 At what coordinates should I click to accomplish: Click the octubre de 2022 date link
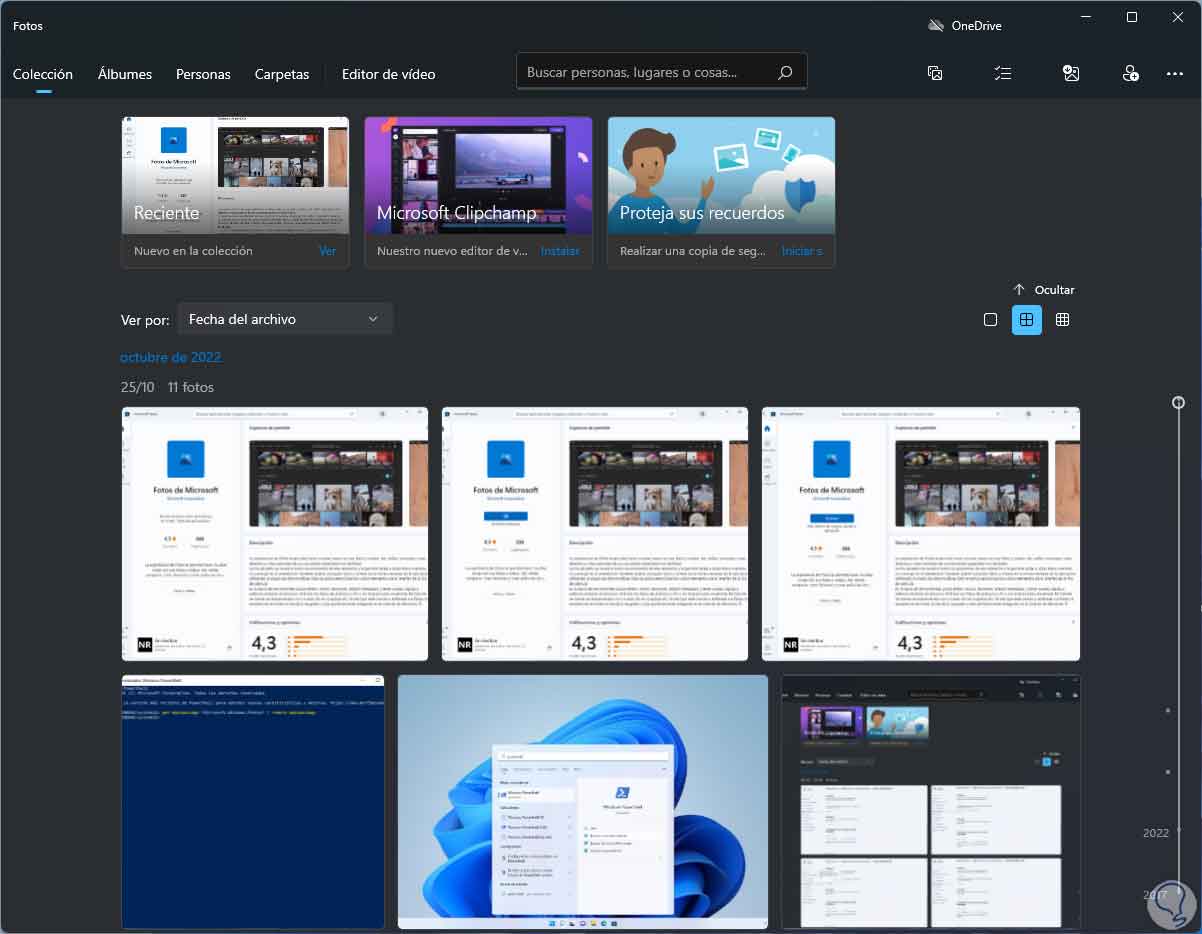(171, 357)
